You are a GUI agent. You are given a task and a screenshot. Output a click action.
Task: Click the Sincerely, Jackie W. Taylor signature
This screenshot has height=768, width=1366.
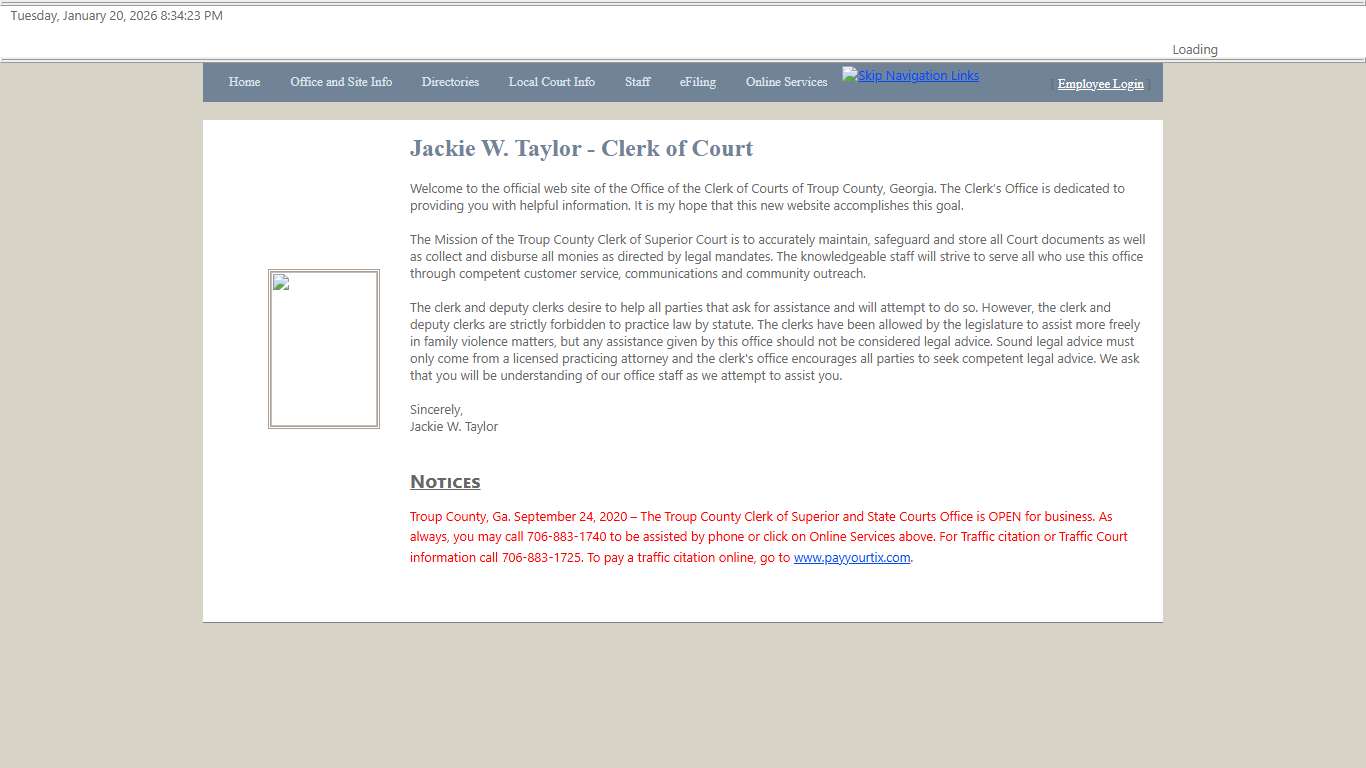coord(453,417)
